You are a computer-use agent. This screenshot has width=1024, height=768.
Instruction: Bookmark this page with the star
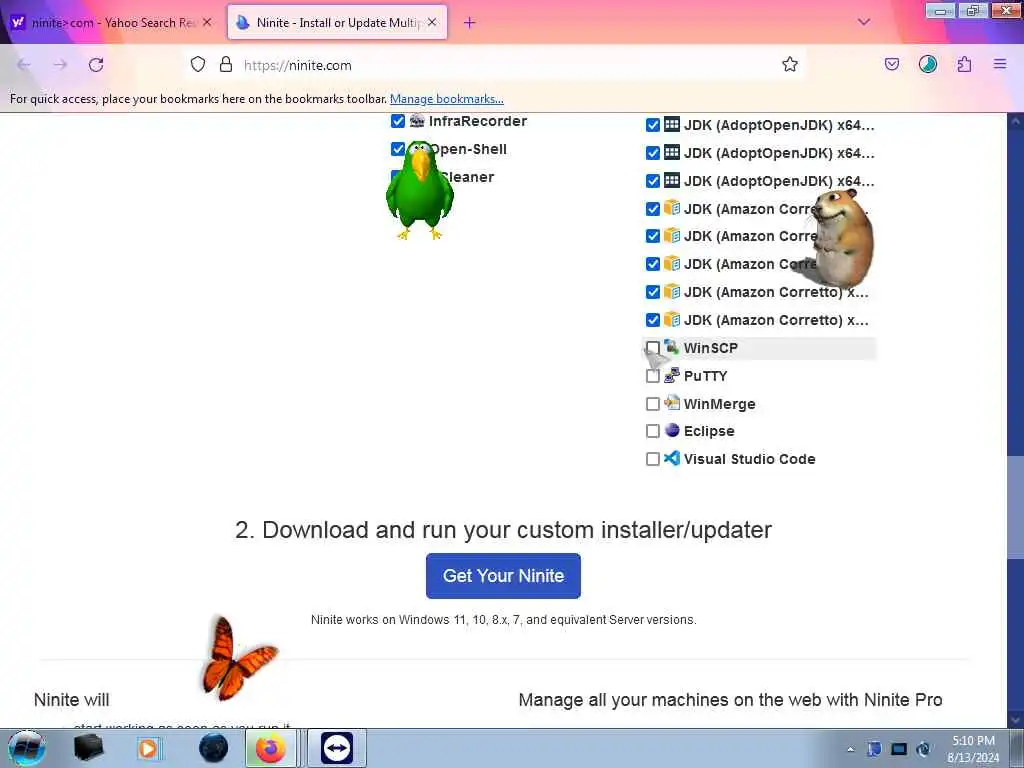(x=790, y=64)
